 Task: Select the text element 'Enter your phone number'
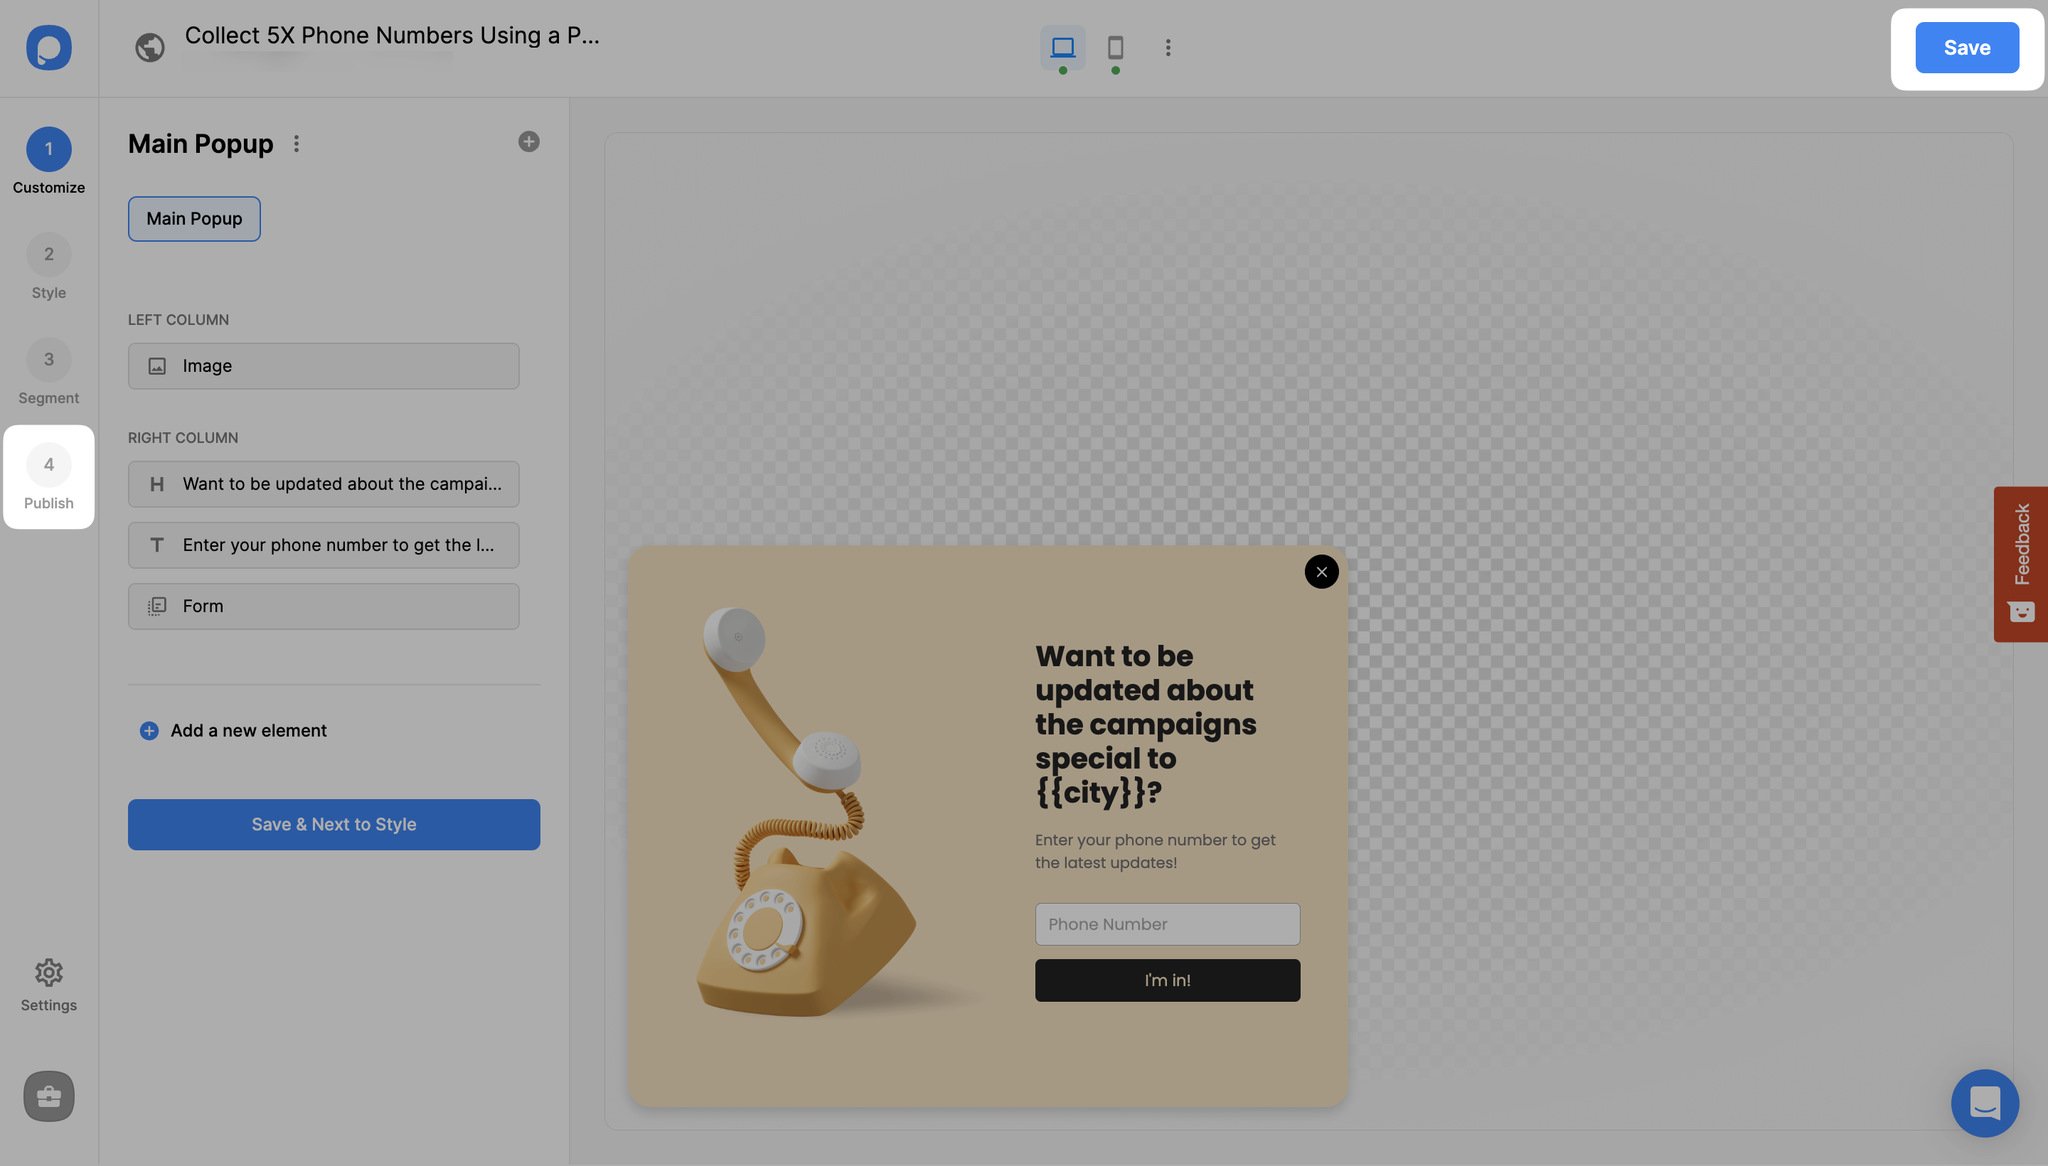324,545
